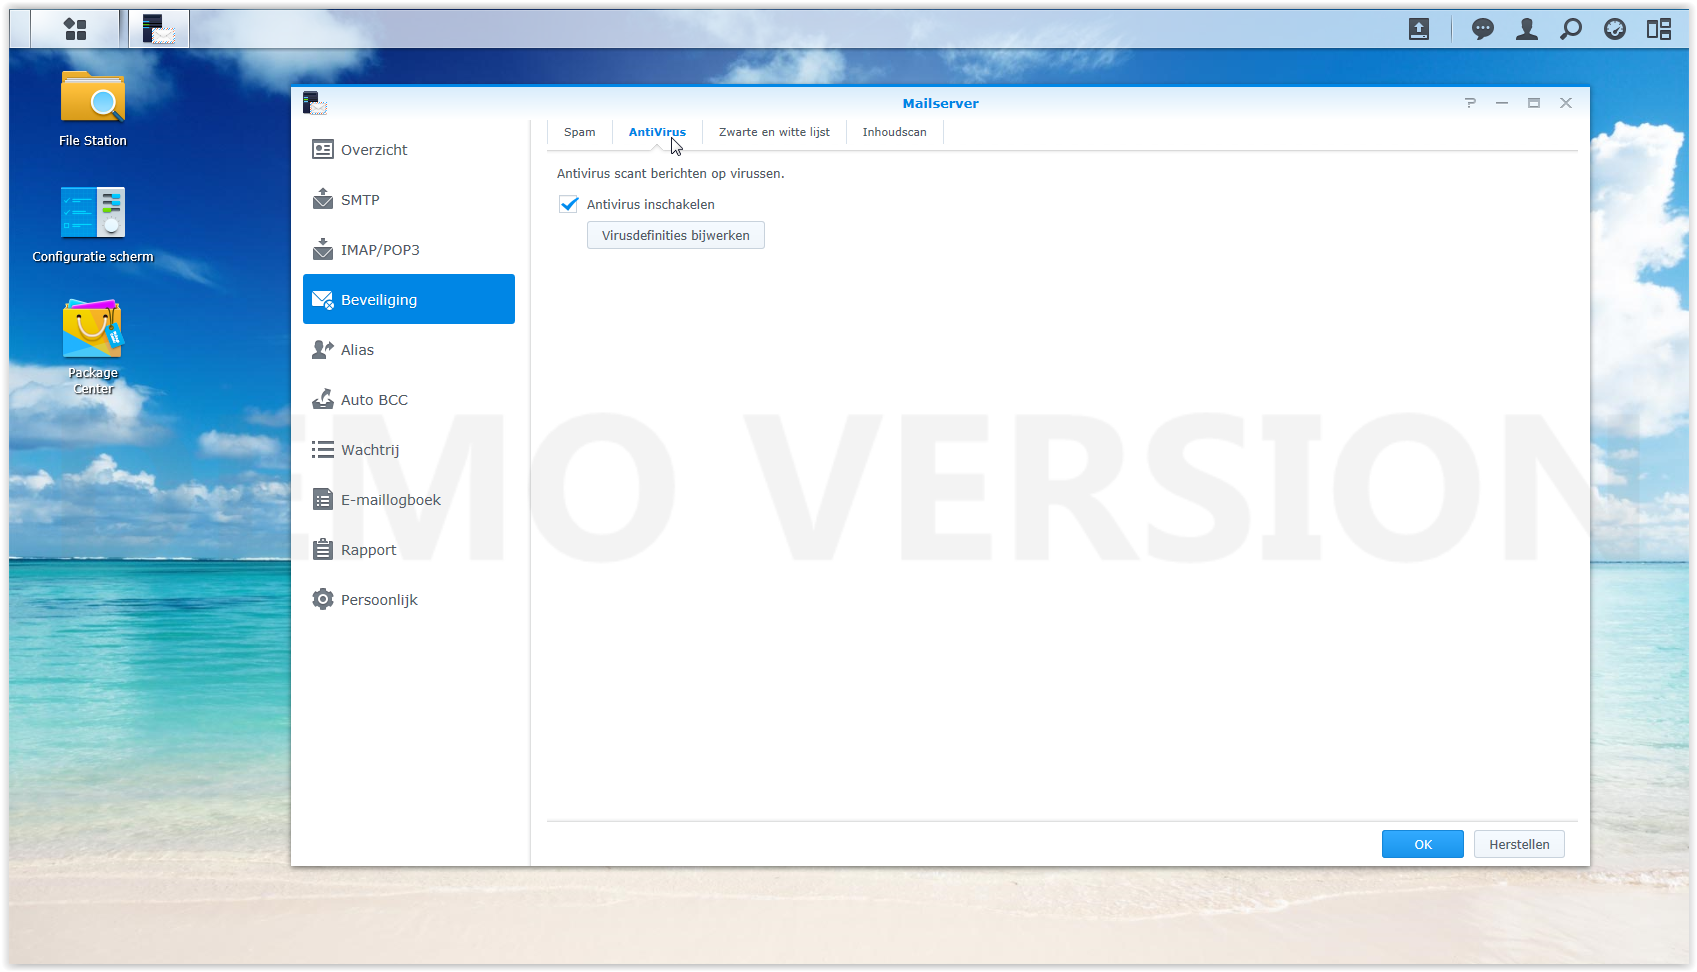
Task: Open the resource monitor gauge icon
Action: click(x=1615, y=29)
